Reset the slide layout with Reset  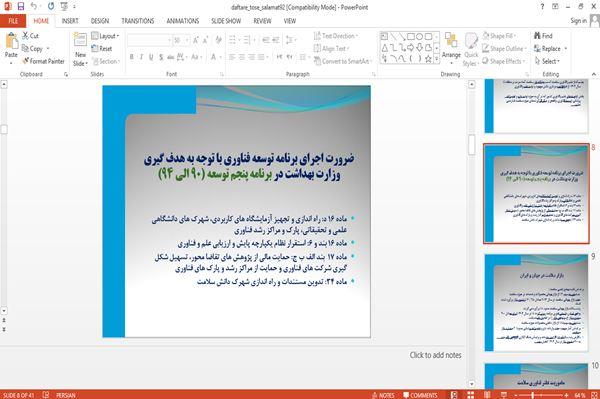tap(102, 49)
